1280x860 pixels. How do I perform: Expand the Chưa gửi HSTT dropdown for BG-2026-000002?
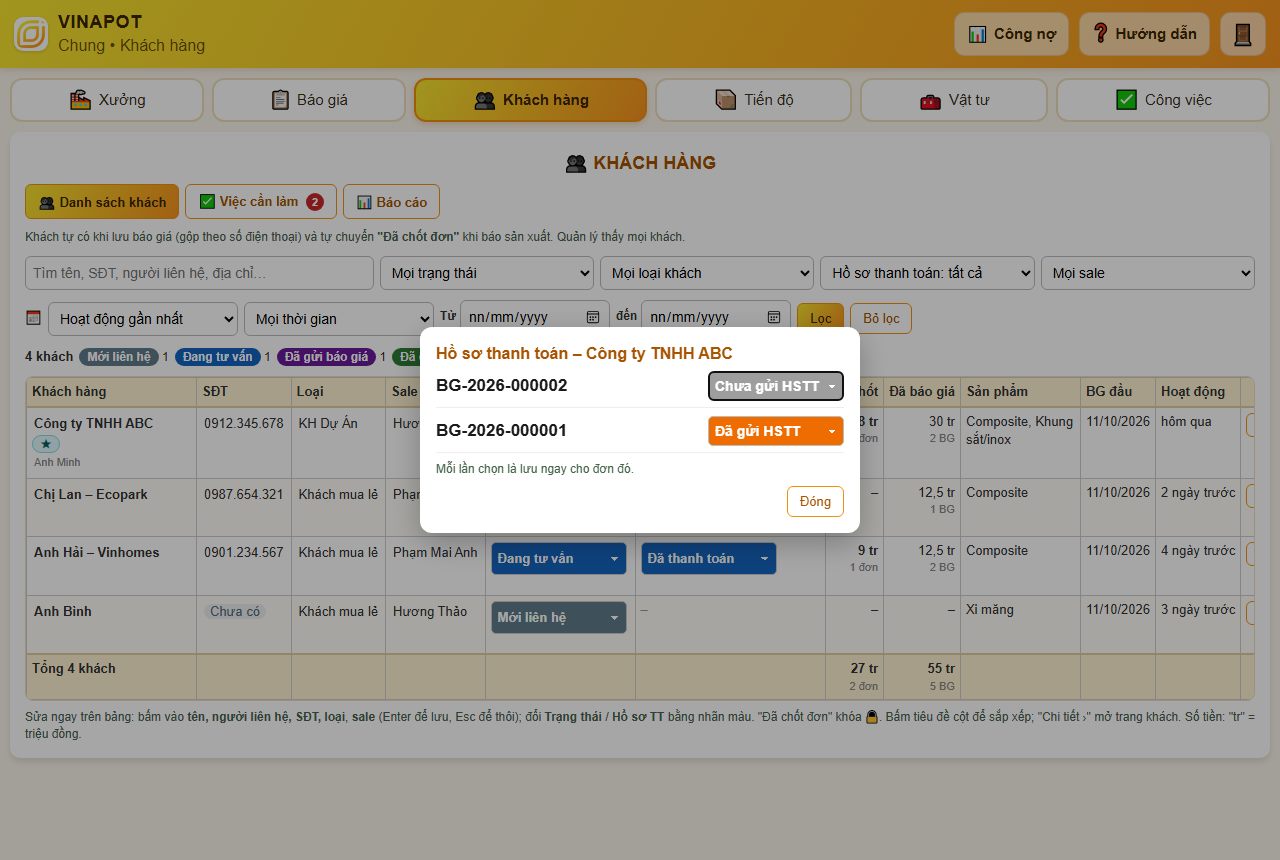pyautogui.click(x=776, y=386)
